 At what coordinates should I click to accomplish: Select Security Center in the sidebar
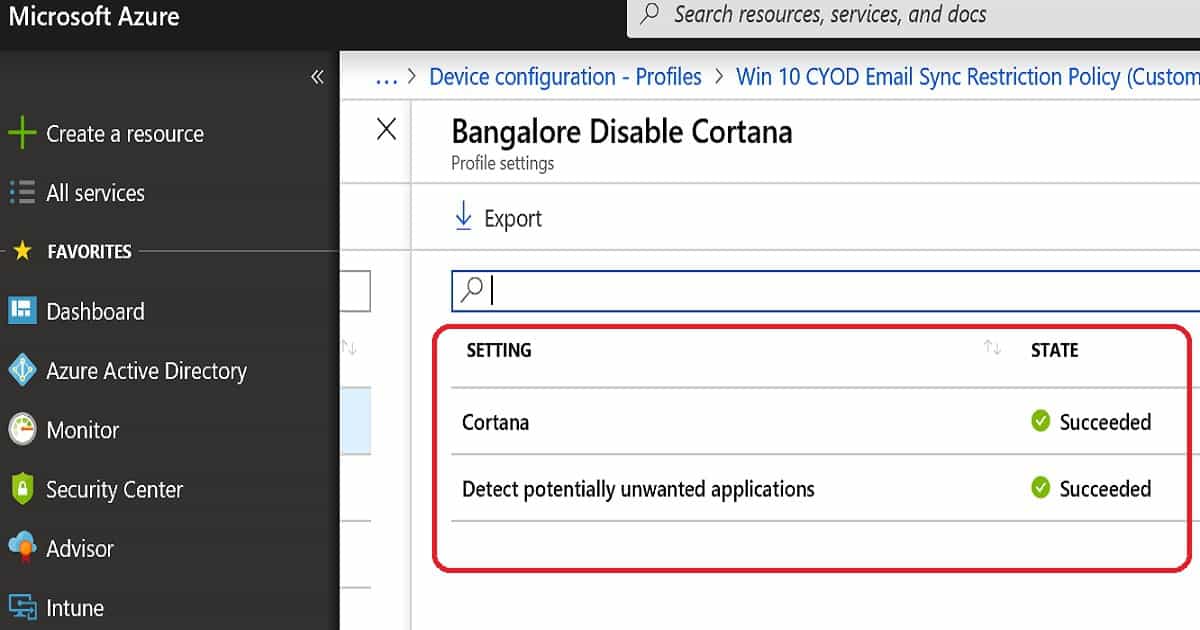(x=114, y=490)
